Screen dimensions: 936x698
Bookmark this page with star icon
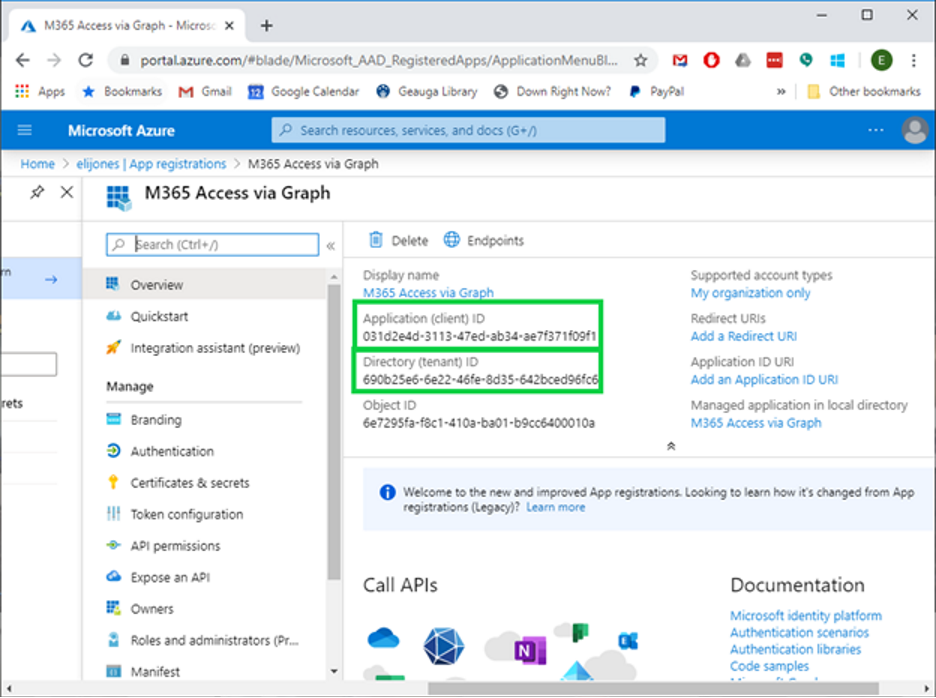641,60
